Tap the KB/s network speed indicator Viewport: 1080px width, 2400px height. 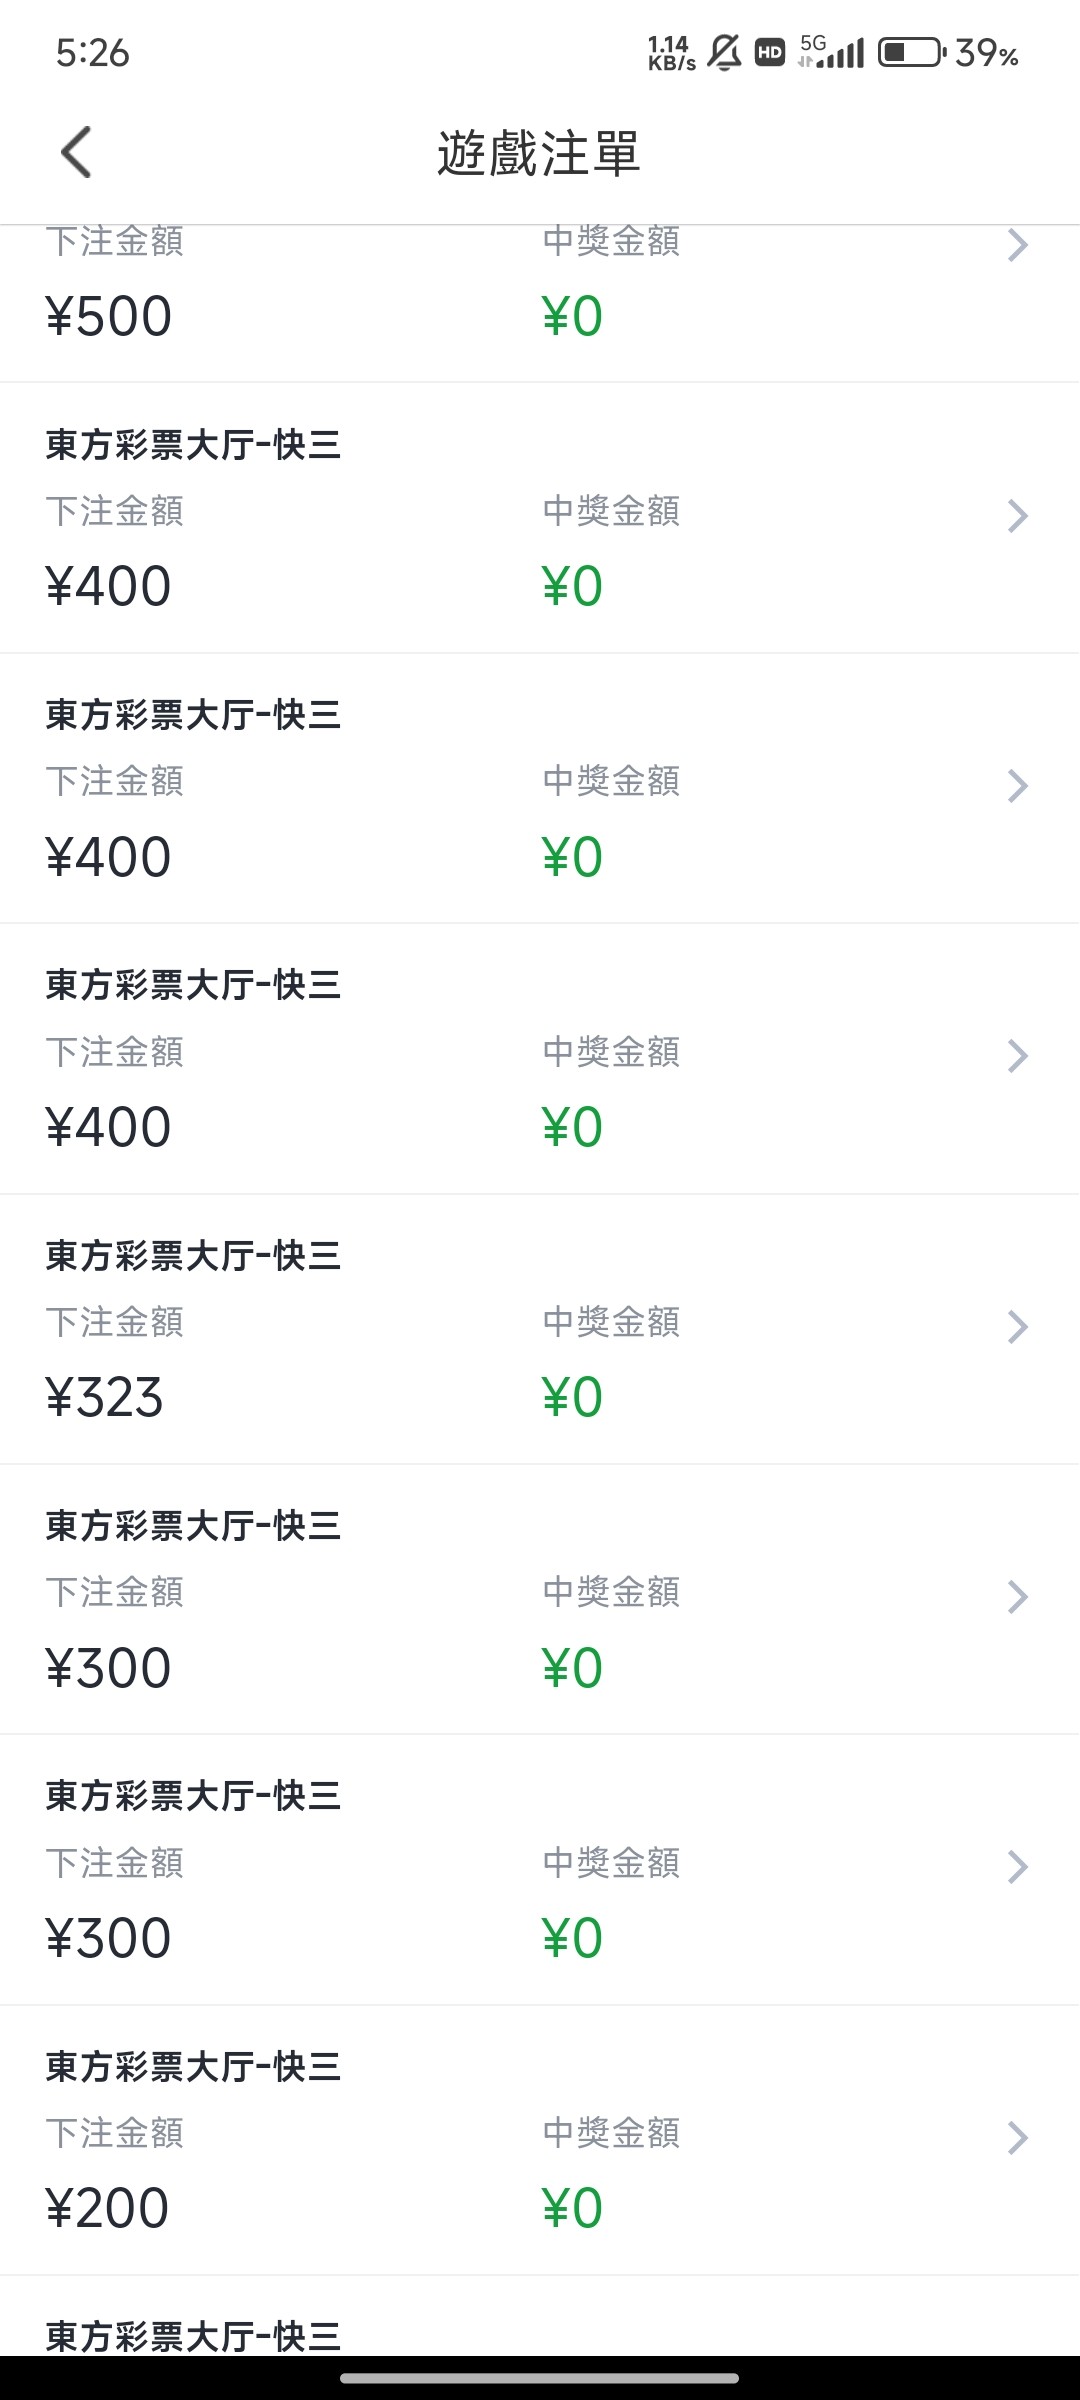pyautogui.click(x=671, y=53)
